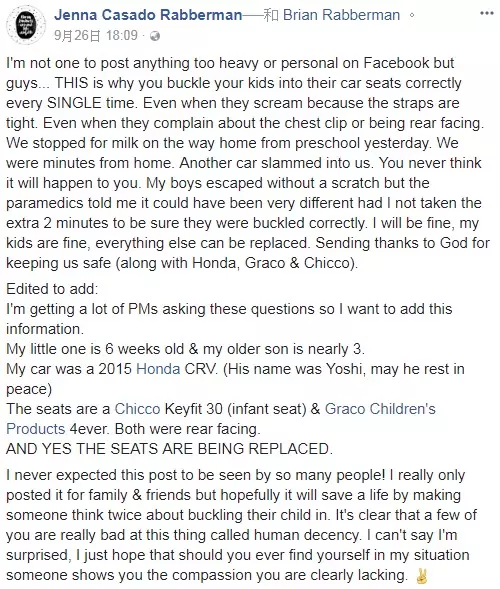The image size is (500, 589).
Task: Click the Products link before 4ever
Action: click(x=36, y=429)
